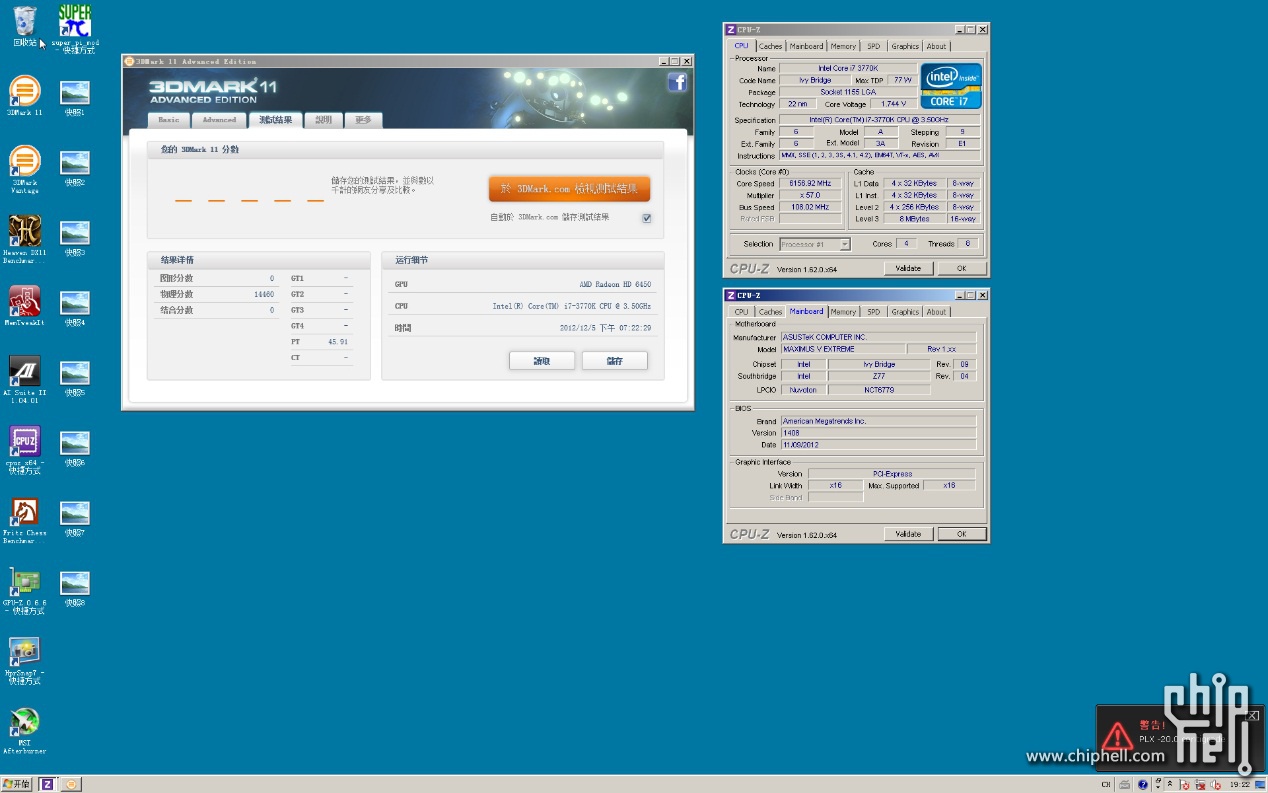The height and width of the screenshot is (793, 1268).
Task: Click the taskbar clock showing 19:22
Action: 1240,784
